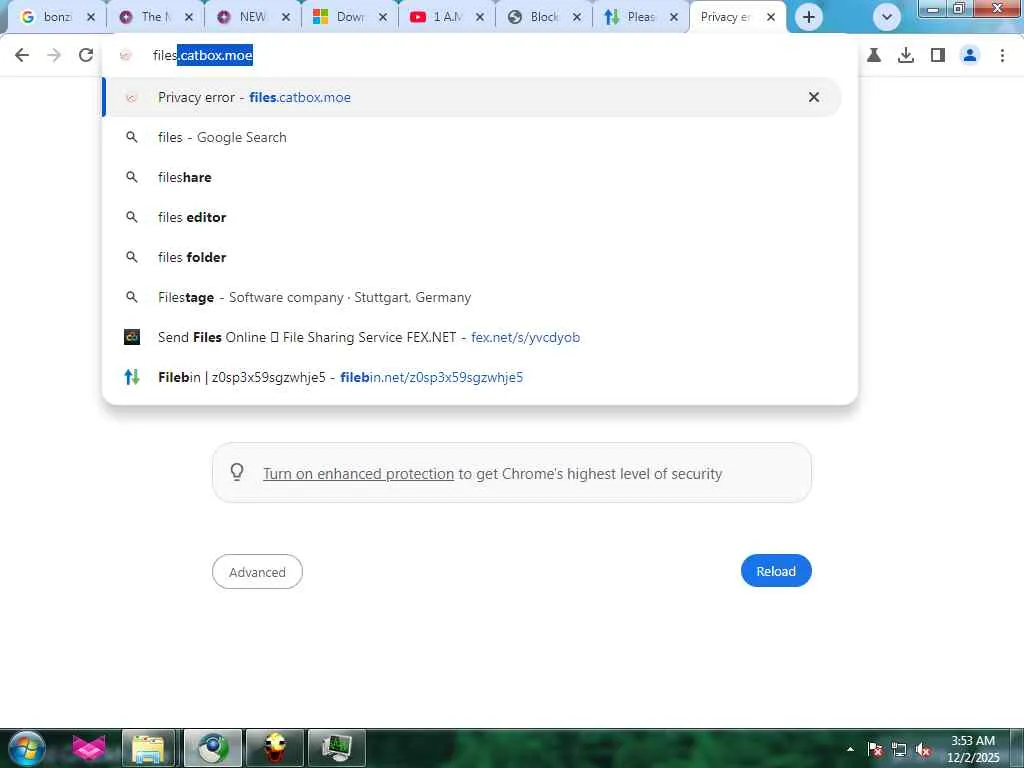1024x768 pixels.
Task: Toggle the side panel icon
Action: click(x=938, y=56)
